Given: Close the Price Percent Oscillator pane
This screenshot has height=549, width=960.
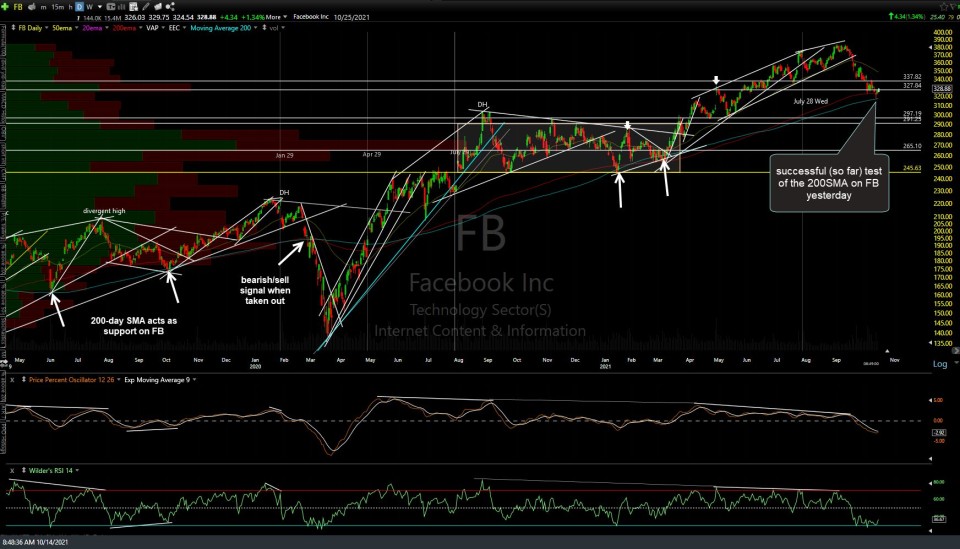Looking at the screenshot, I should coord(12,379).
